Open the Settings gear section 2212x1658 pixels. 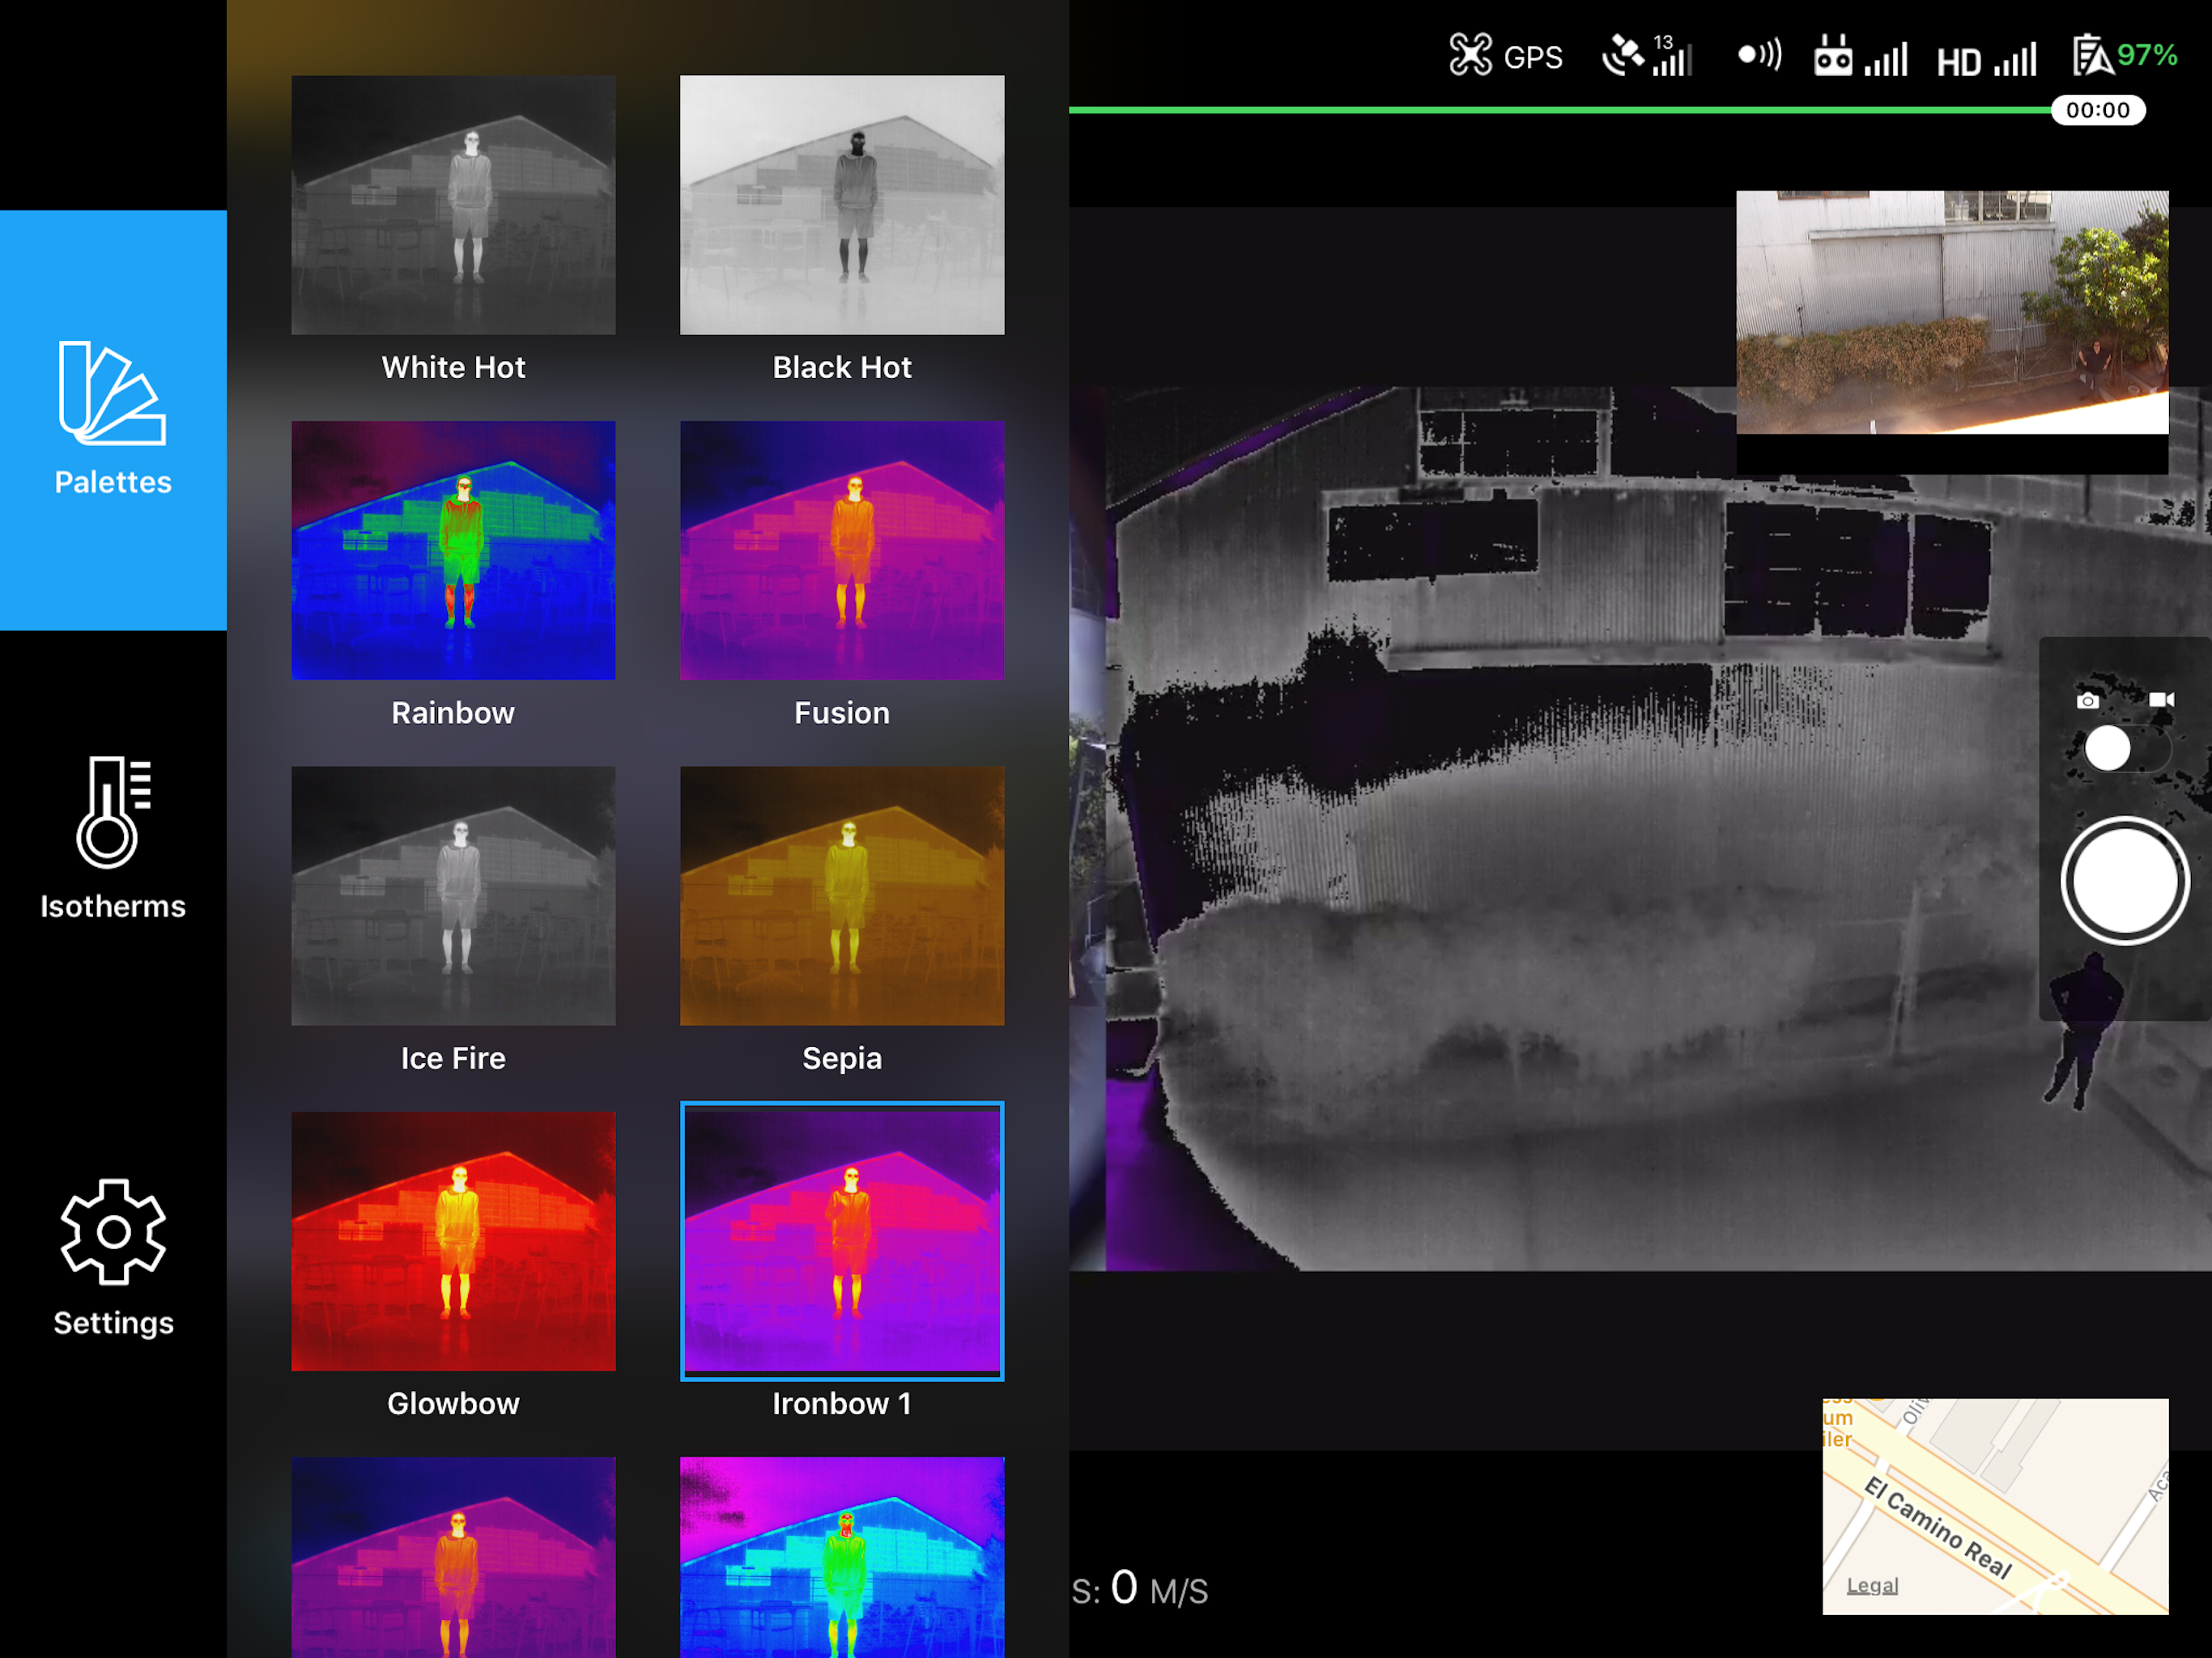pyautogui.click(x=113, y=1256)
